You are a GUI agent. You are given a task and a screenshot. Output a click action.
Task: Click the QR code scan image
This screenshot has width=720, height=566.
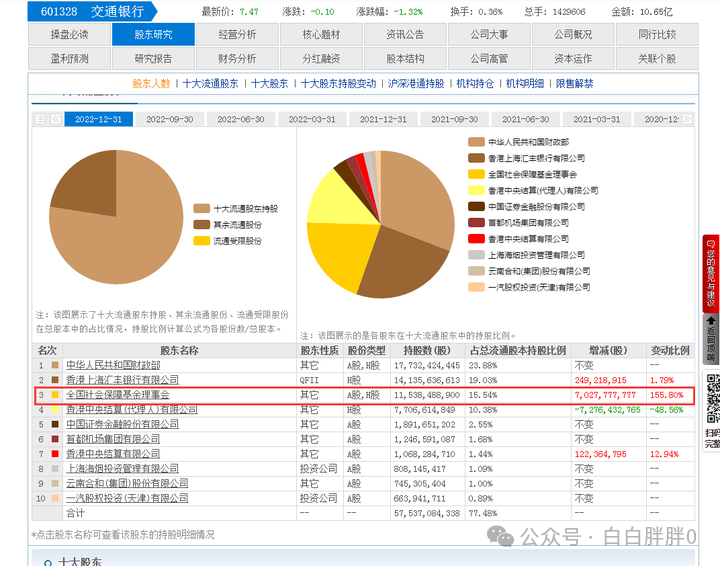click(713, 399)
